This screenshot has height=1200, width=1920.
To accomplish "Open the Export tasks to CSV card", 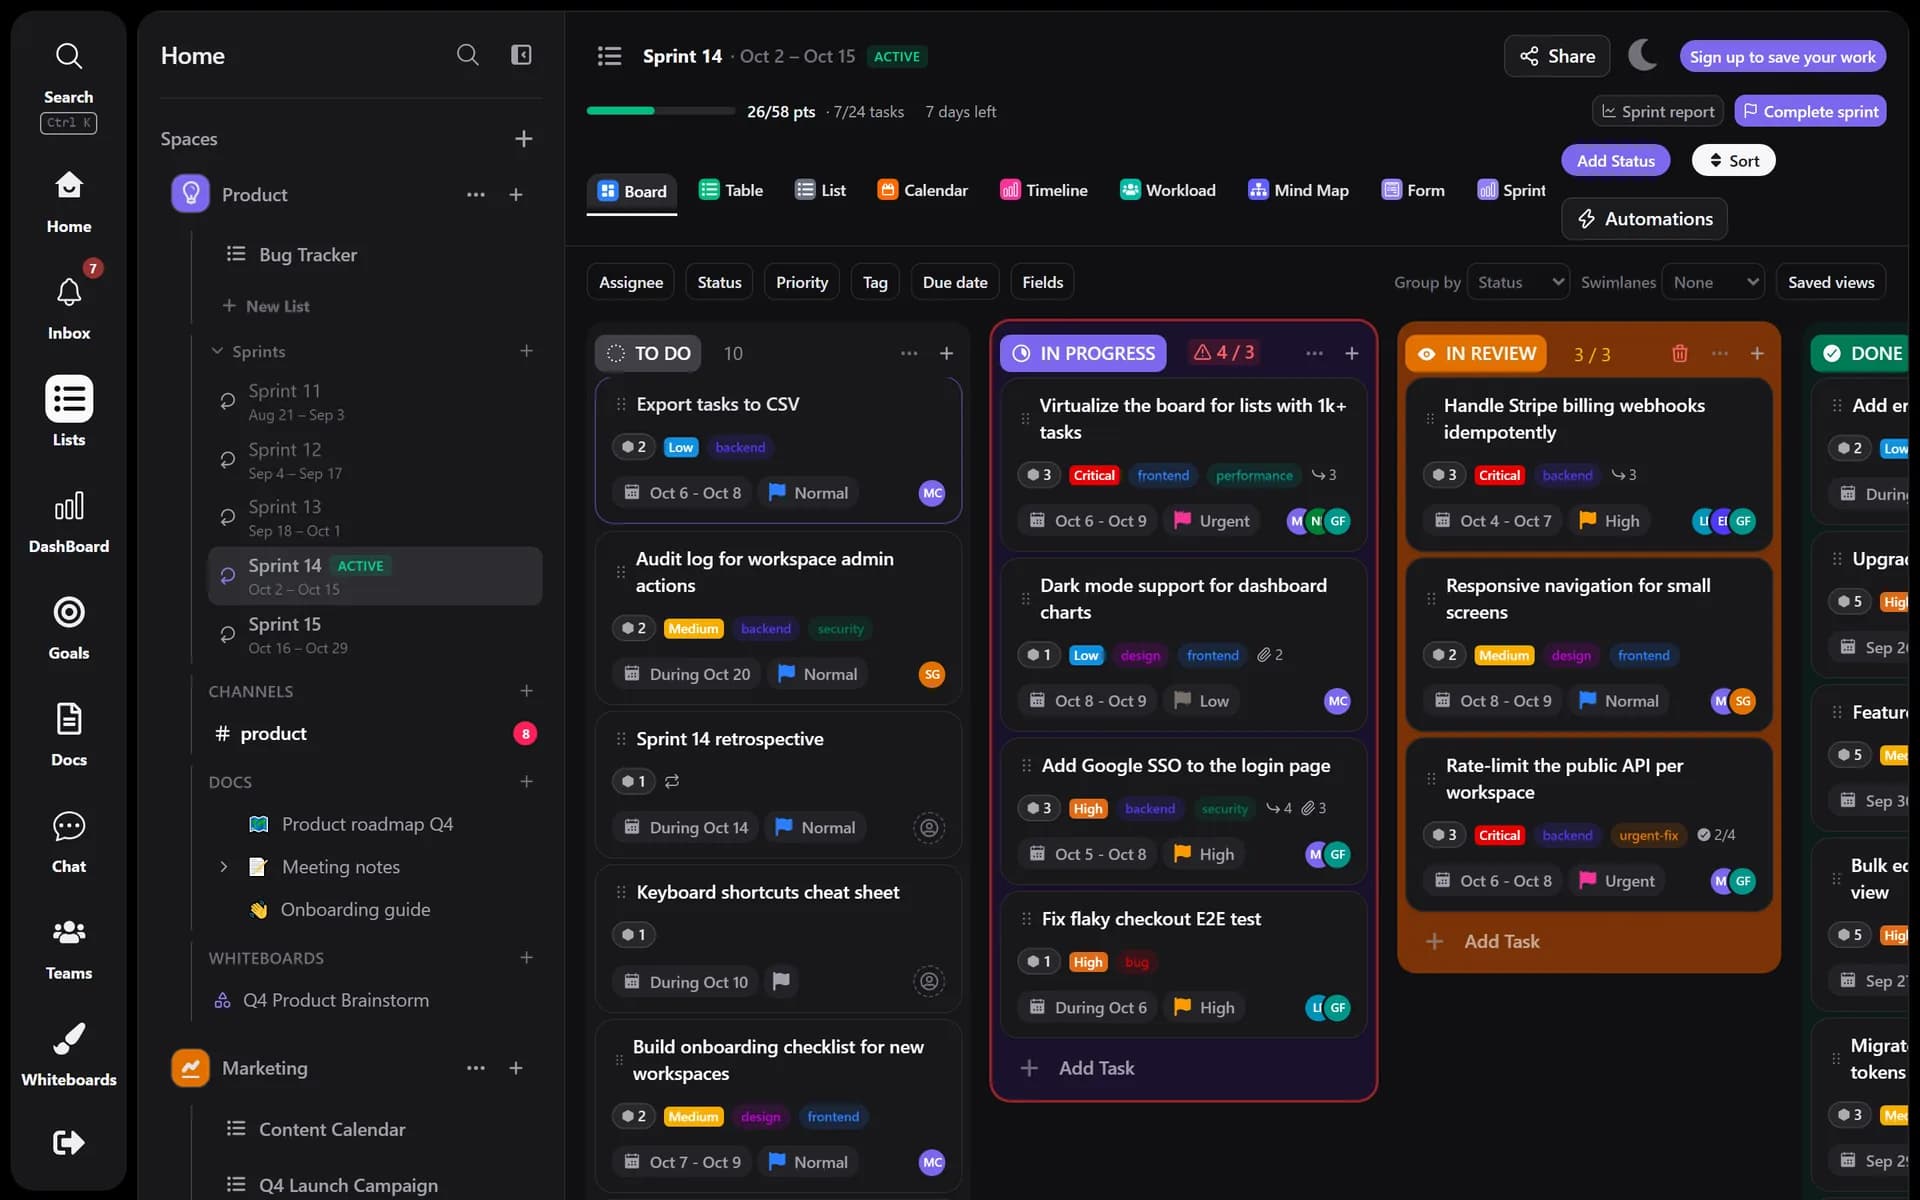I will click(778, 449).
